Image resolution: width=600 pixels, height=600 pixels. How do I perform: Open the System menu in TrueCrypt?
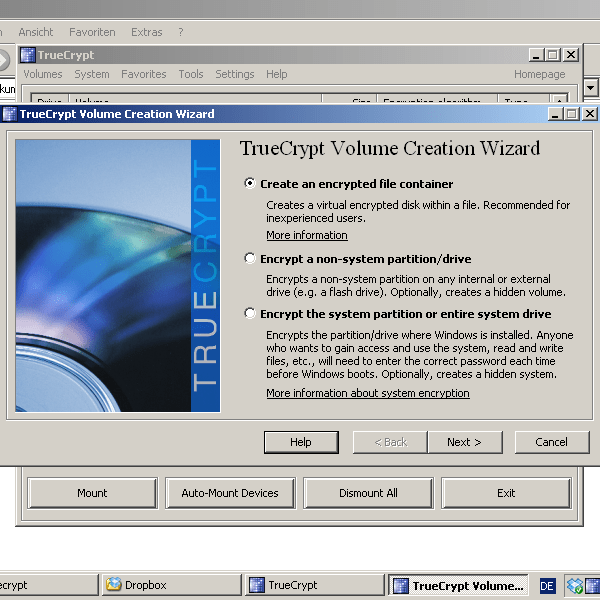point(92,74)
